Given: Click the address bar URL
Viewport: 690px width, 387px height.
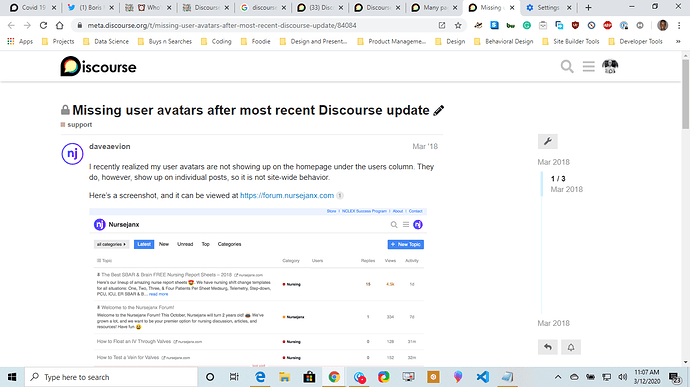Looking at the screenshot, I should [x=222, y=26].
